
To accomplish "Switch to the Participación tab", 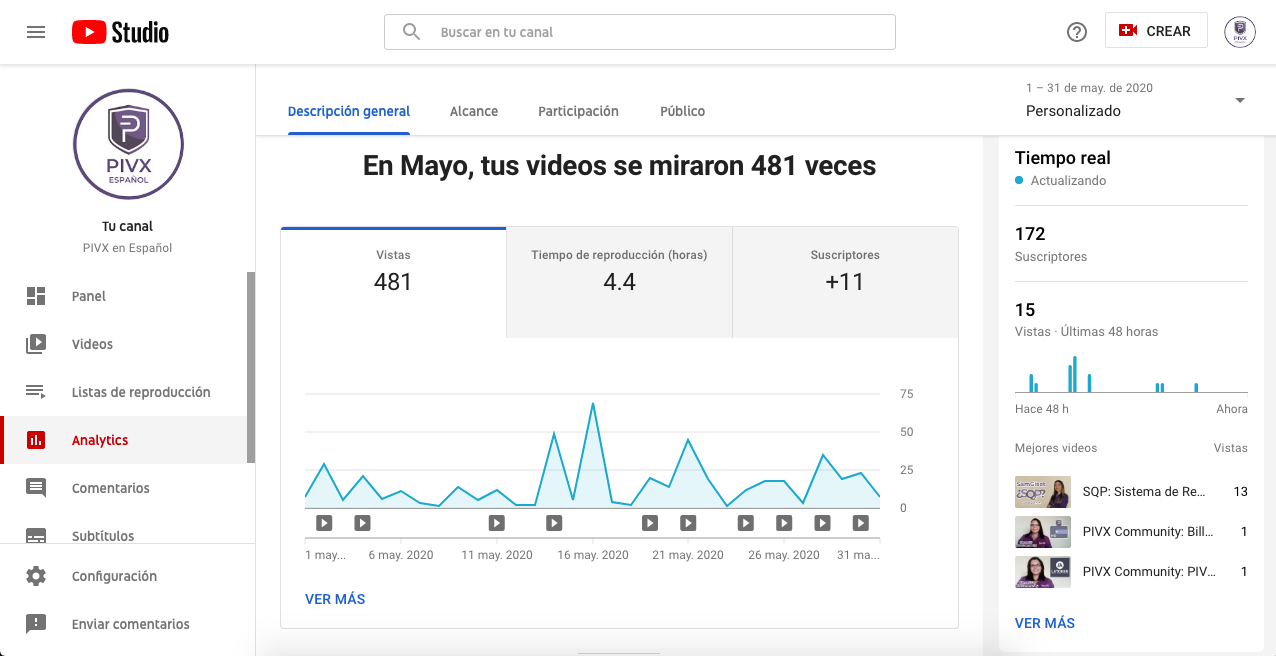I will pos(578,111).
